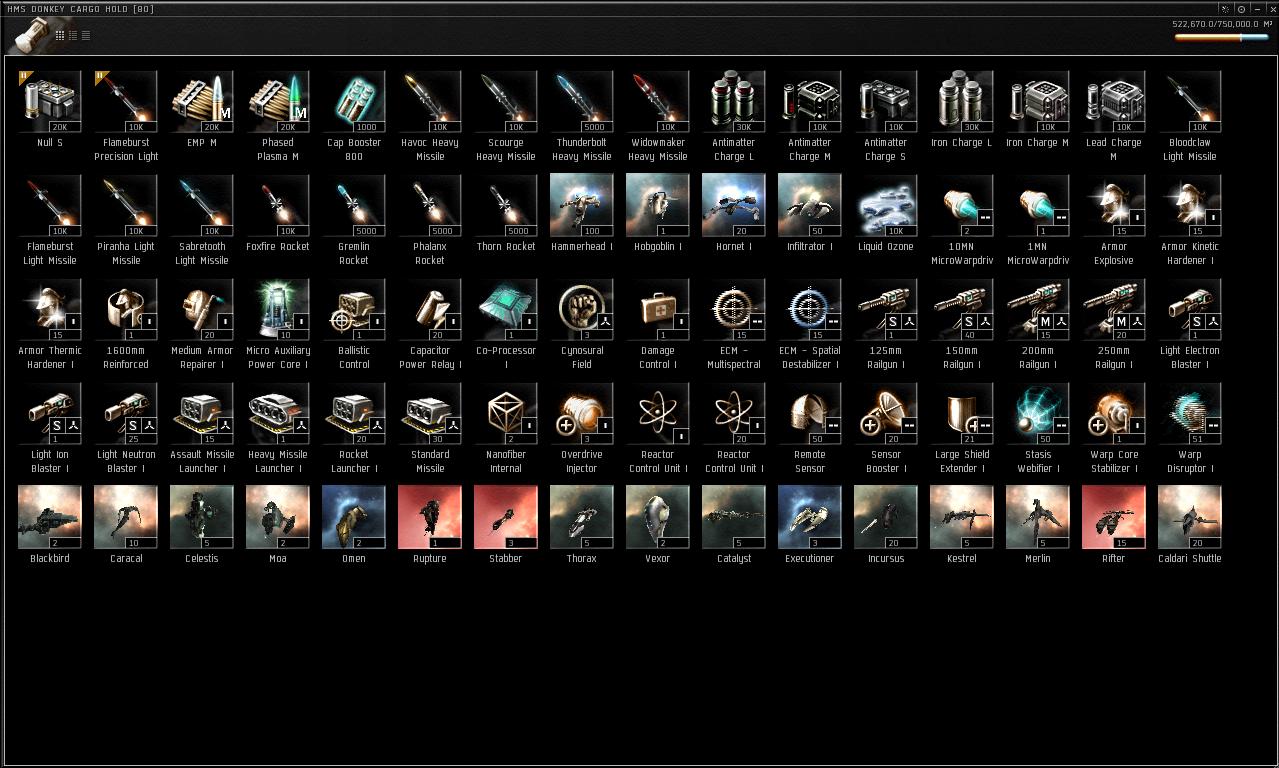Select the Havoc Heavy Missile stack
Screen dimensions: 1279x768
pos(430,101)
